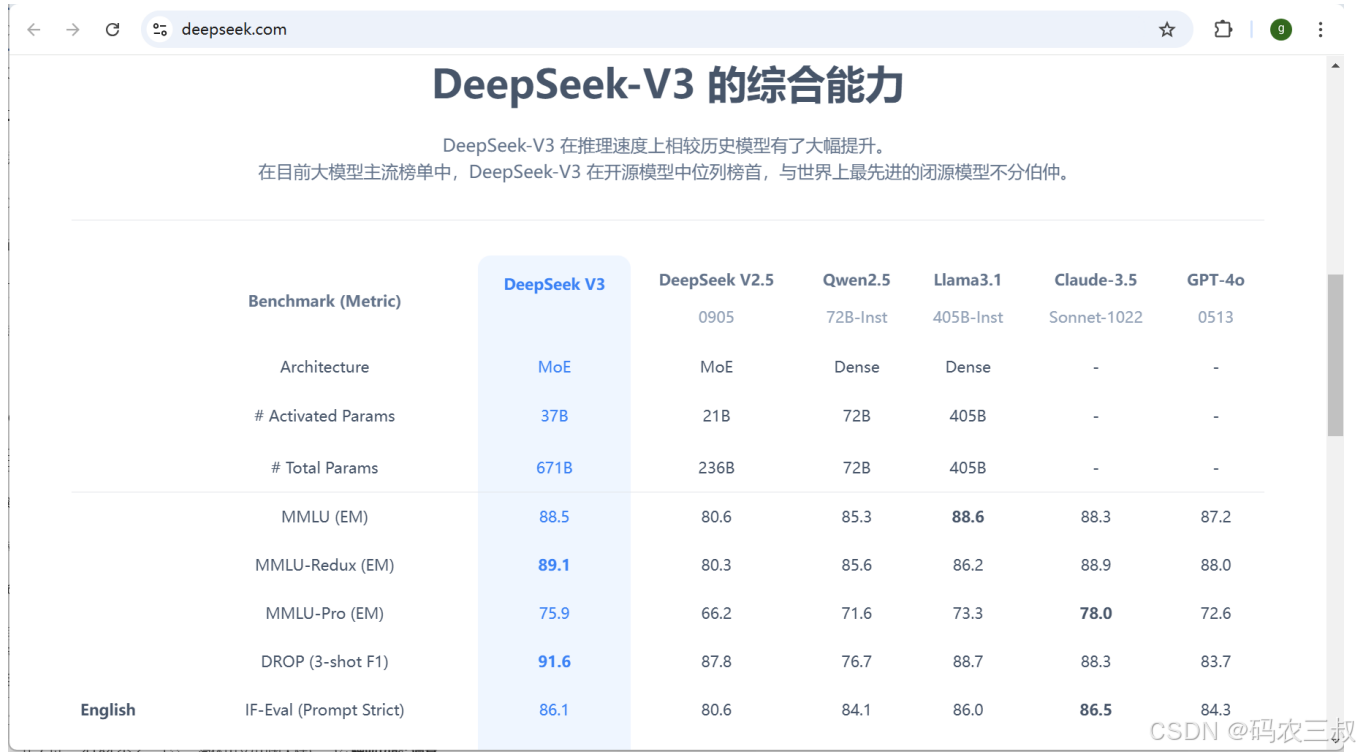Select the Claude-3.5 column header
The width and height of the screenshot is (1360, 754).
click(1096, 280)
